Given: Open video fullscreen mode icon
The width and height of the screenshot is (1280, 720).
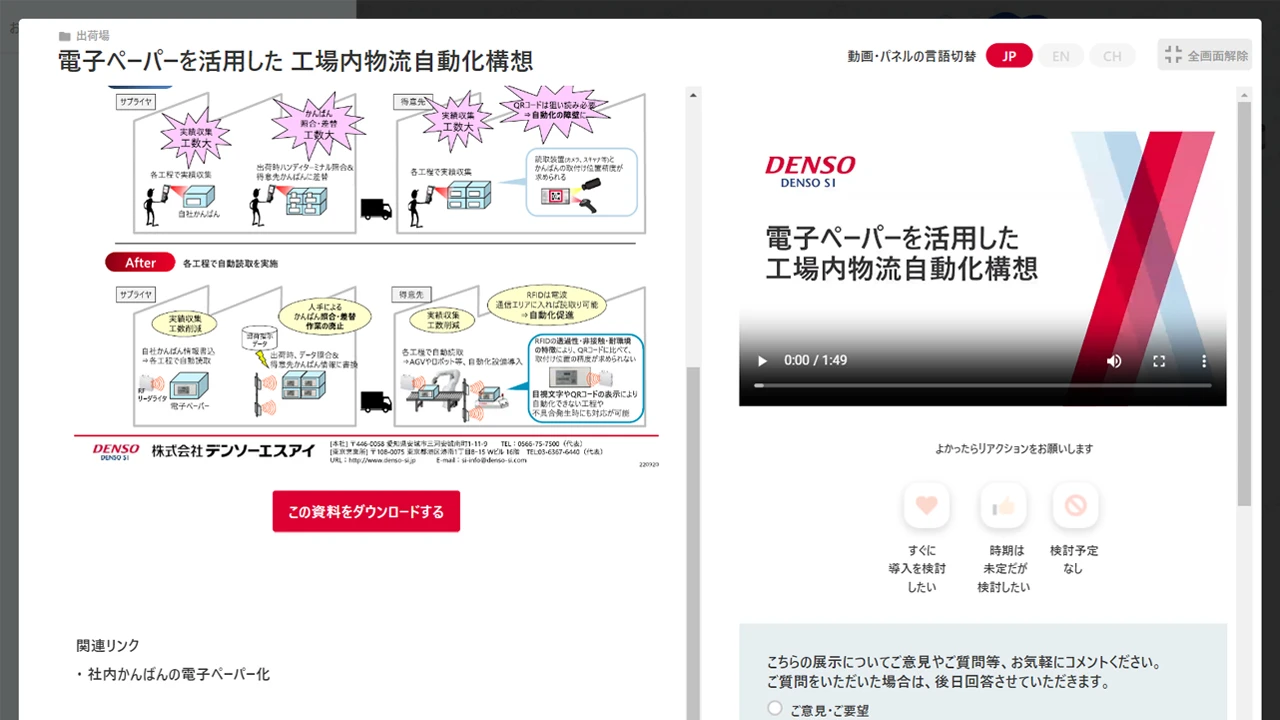Looking at the screenshot, I should click(x=1159, y=361).
